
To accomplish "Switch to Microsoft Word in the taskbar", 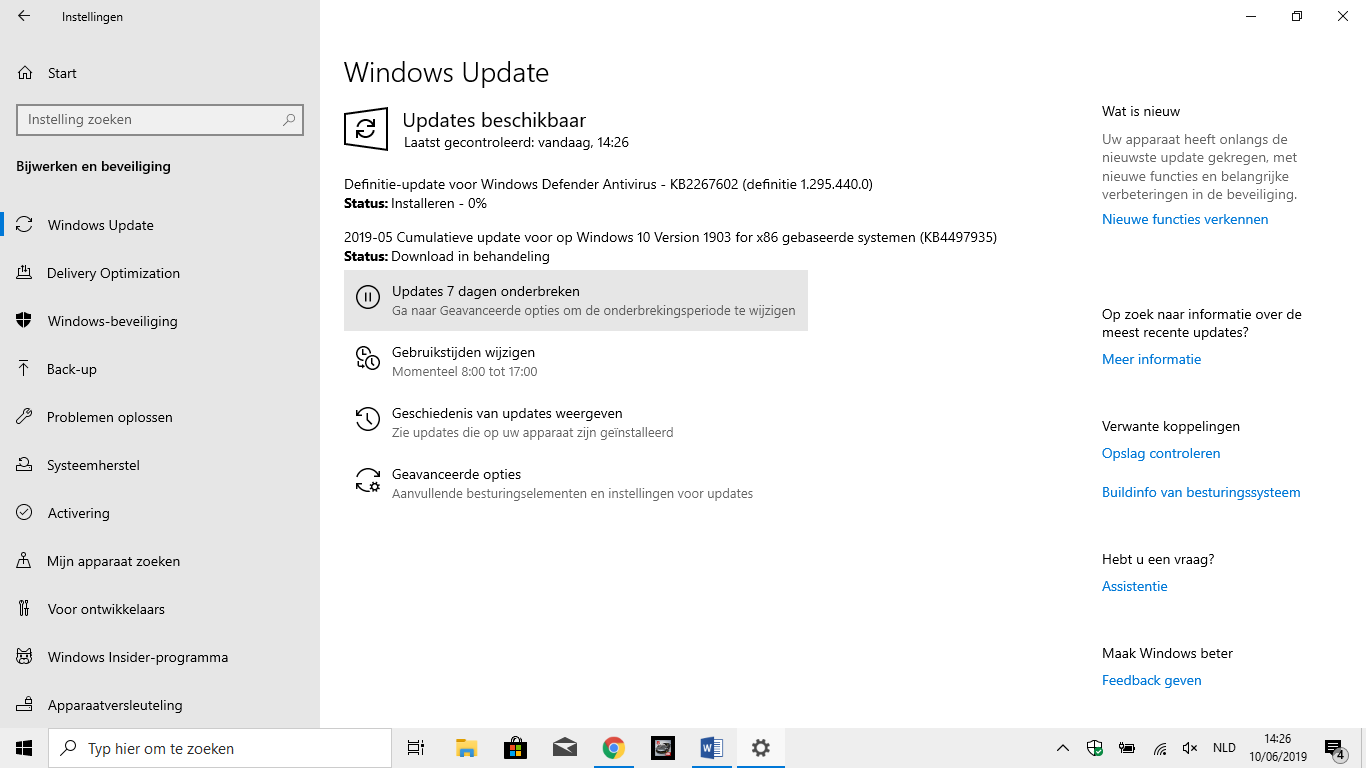I will click(x=711, y=748).
